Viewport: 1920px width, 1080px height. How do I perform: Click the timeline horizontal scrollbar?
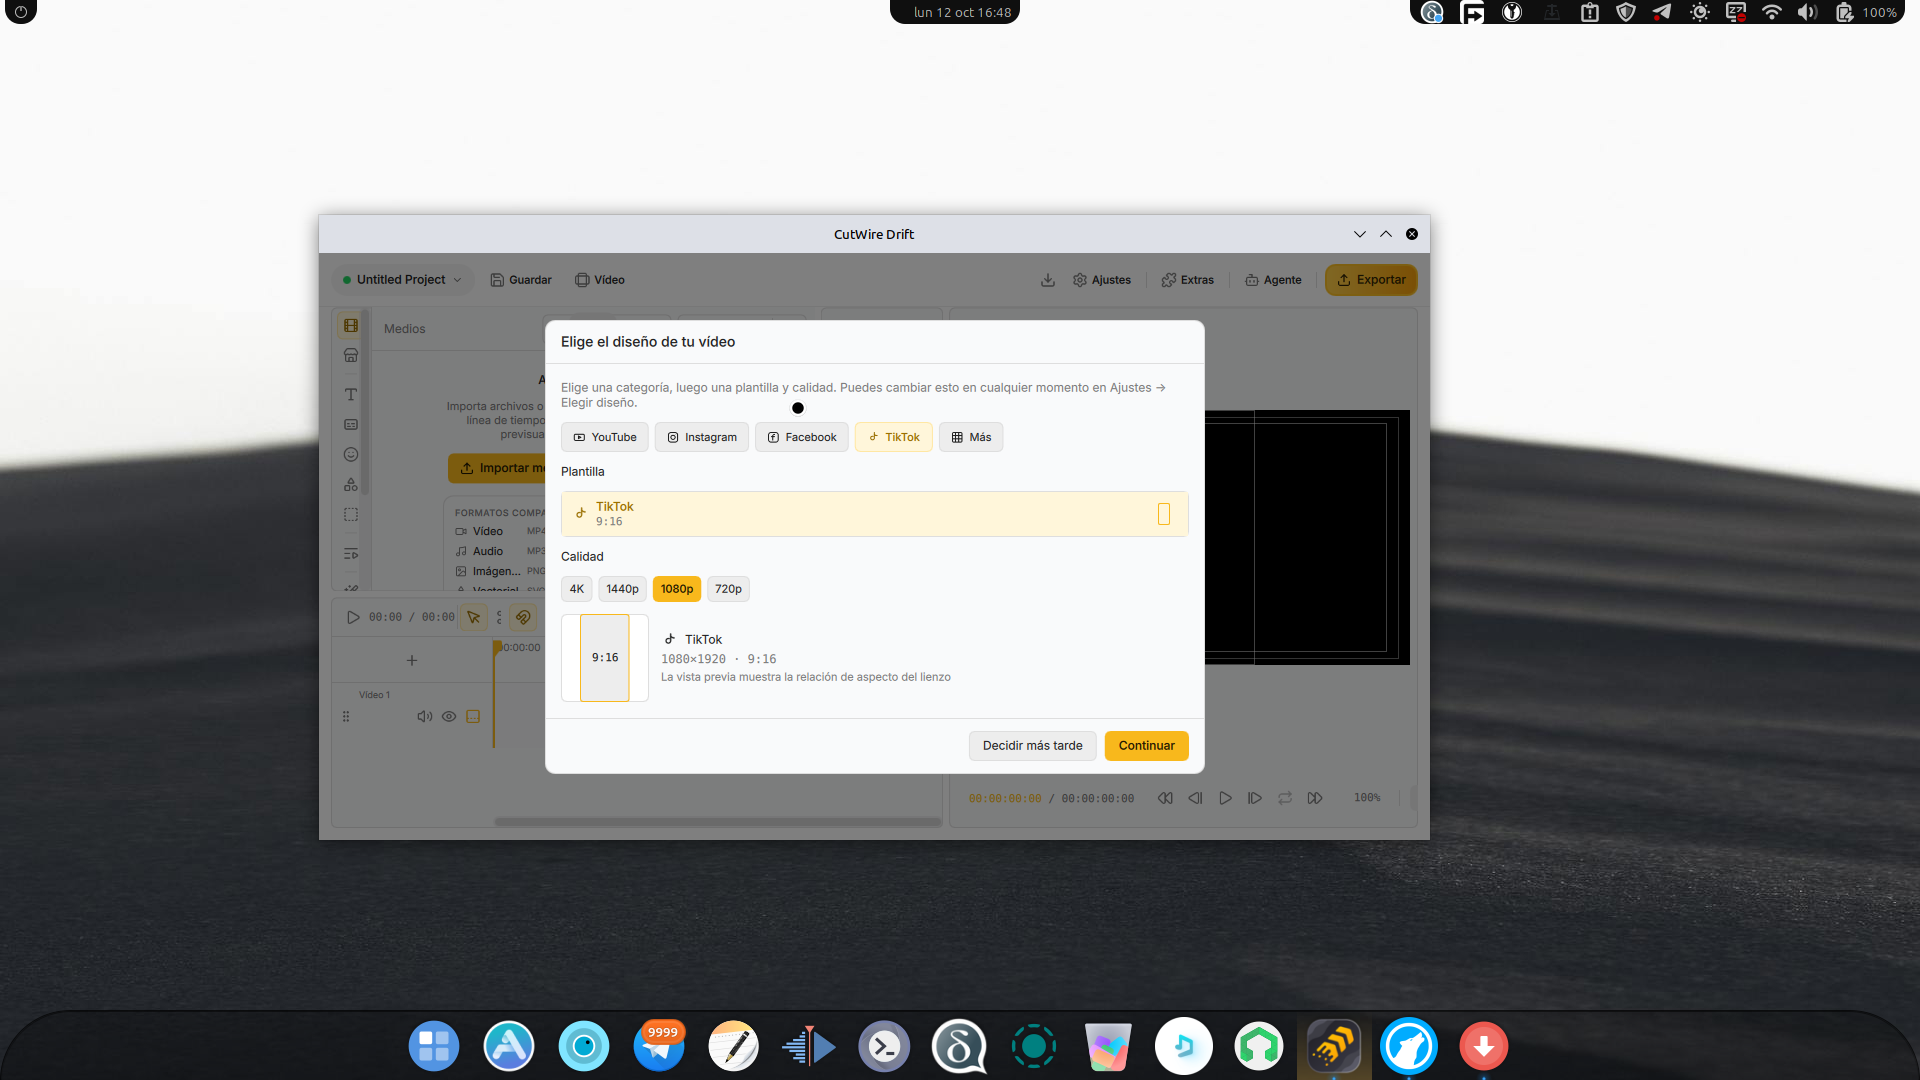pos(718,822)
